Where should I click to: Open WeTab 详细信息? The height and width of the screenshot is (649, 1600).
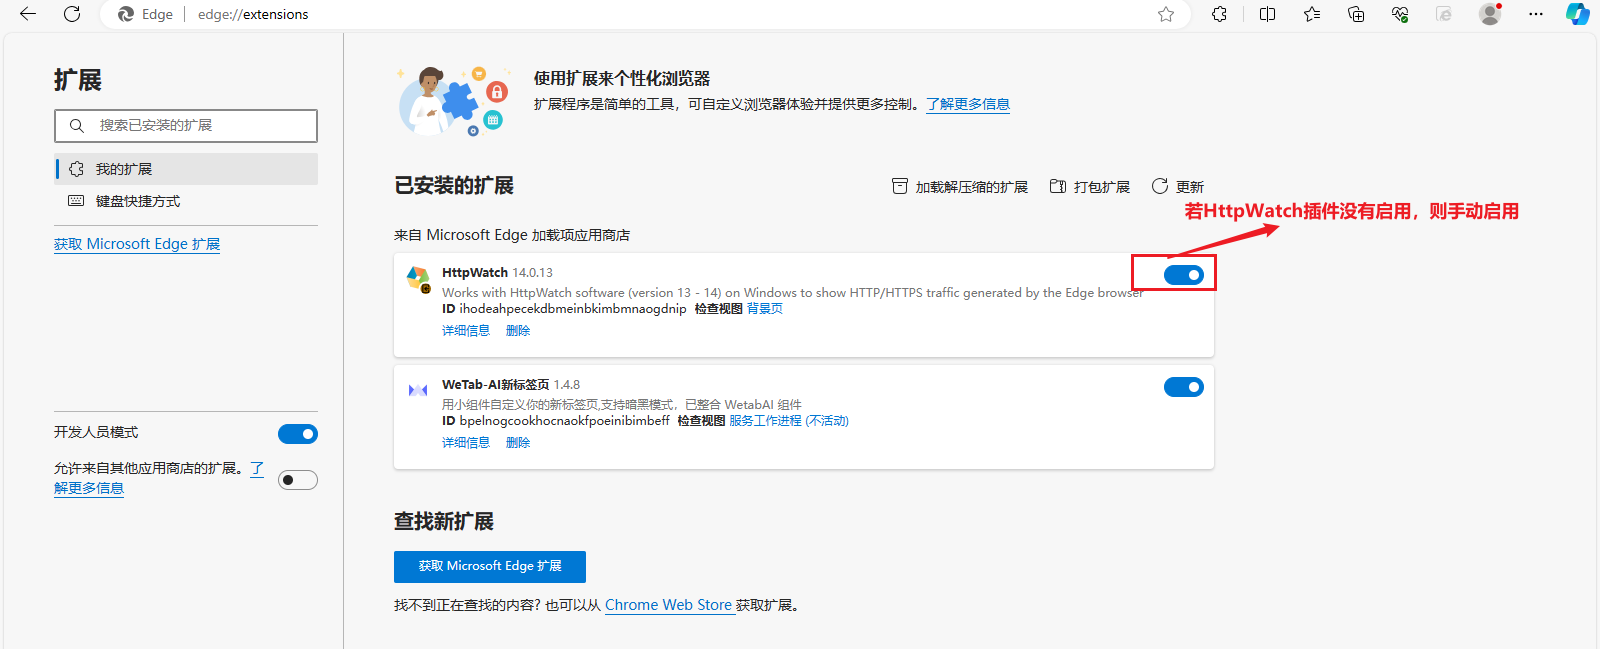coord(466,443)
